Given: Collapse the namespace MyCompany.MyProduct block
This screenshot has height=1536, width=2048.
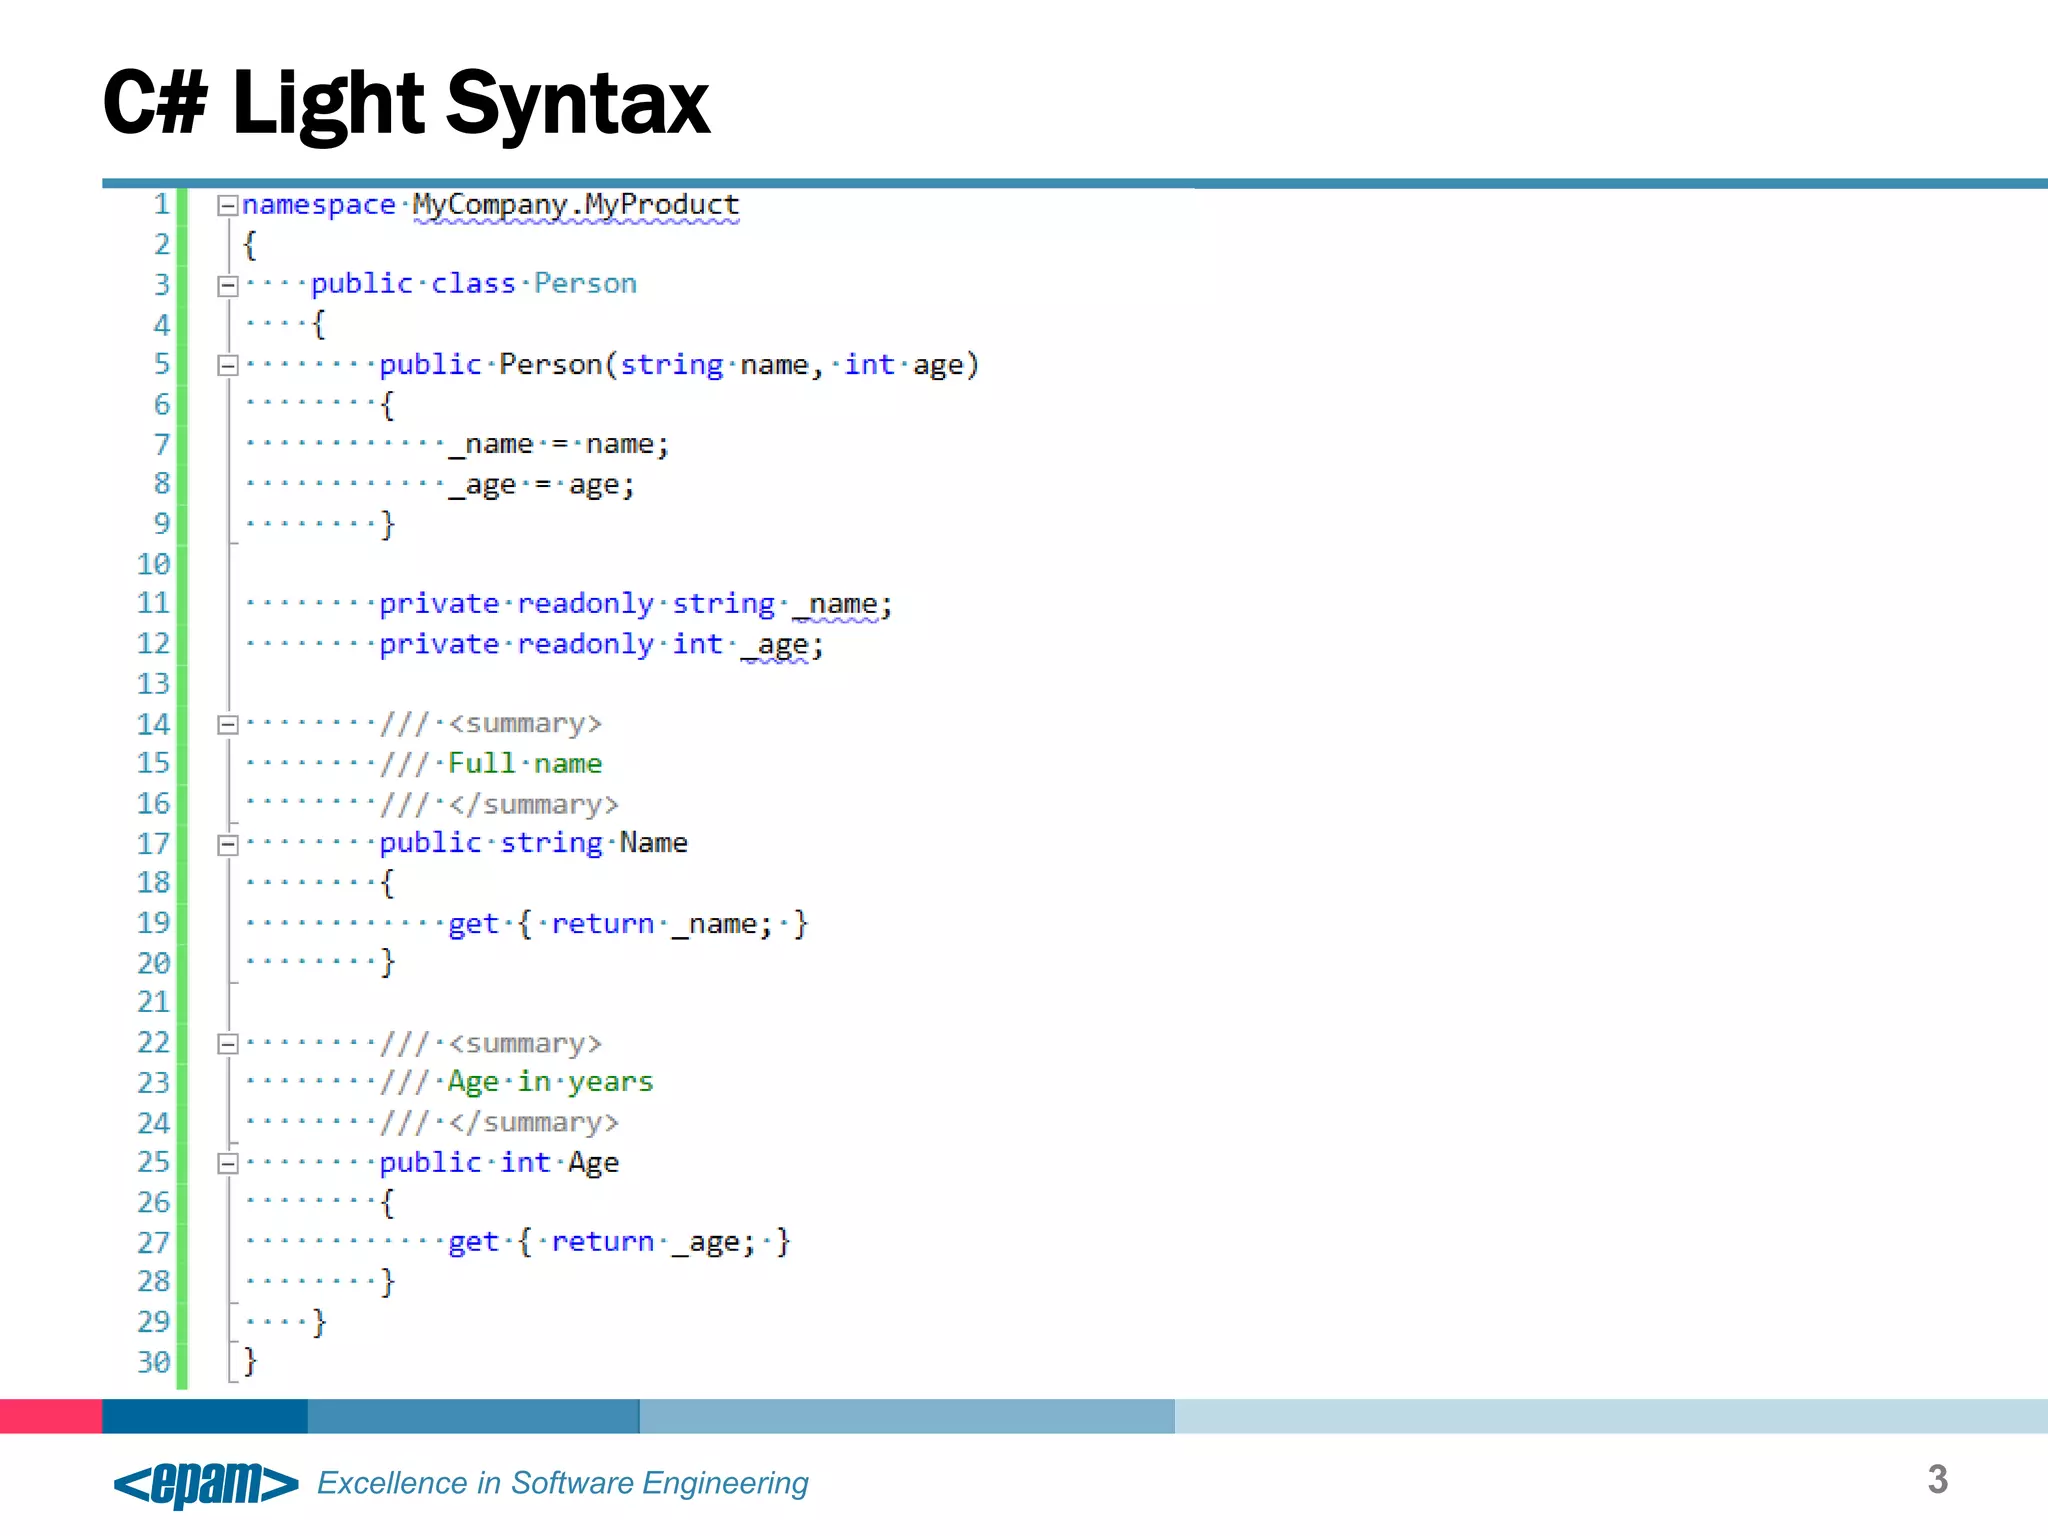Looking at the screenshot, I should click(228, 205).
